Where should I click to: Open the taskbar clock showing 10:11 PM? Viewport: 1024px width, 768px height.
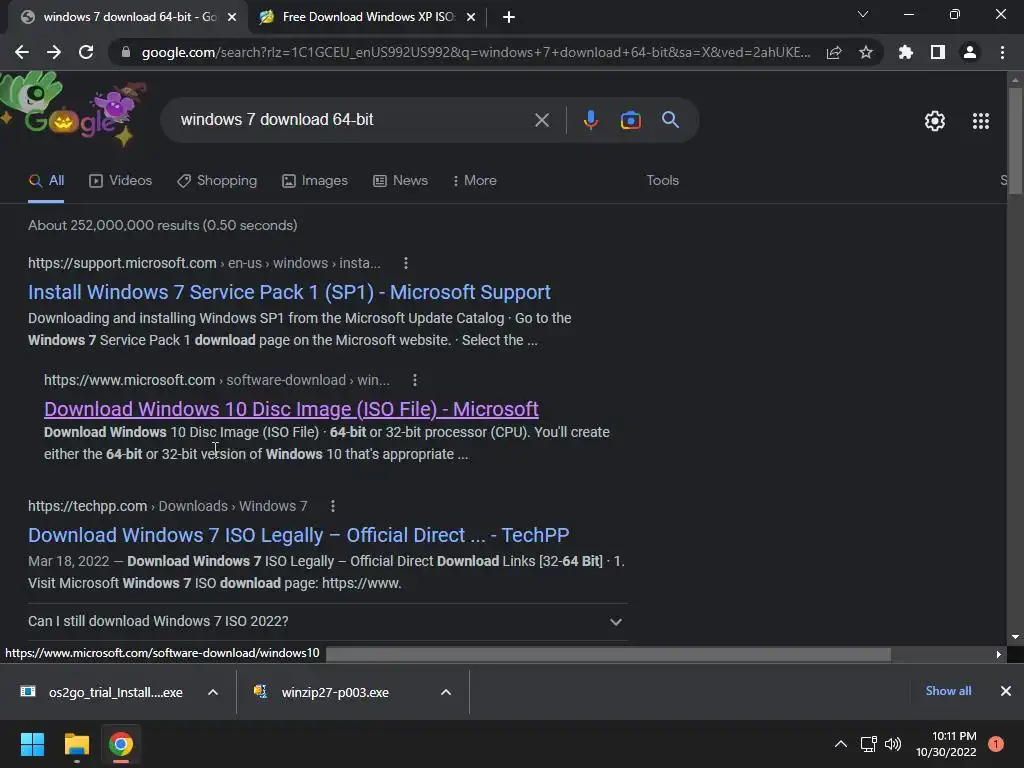[946, 744]
